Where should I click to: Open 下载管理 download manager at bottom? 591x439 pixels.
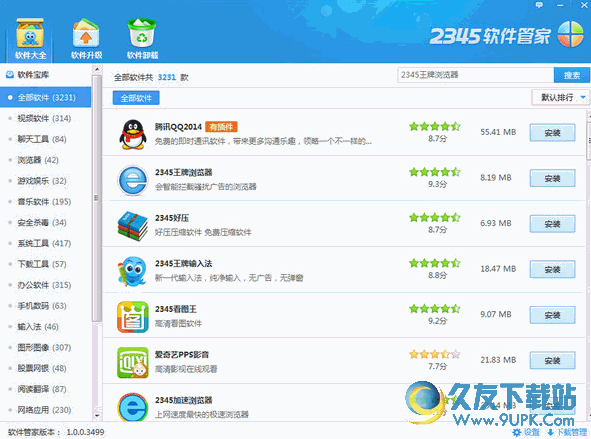tap(567, 432)
